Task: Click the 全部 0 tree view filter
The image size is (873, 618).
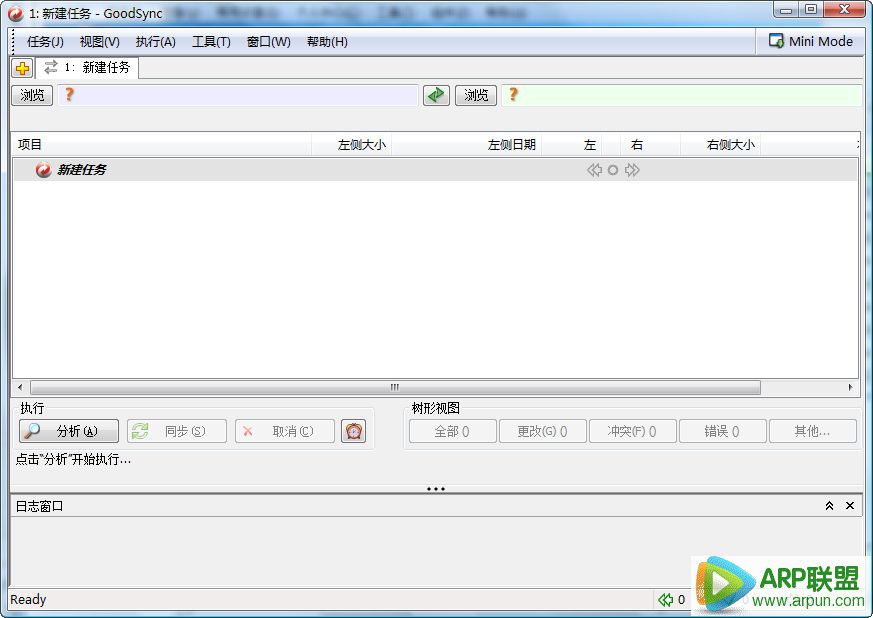Action: pos(451,430)
